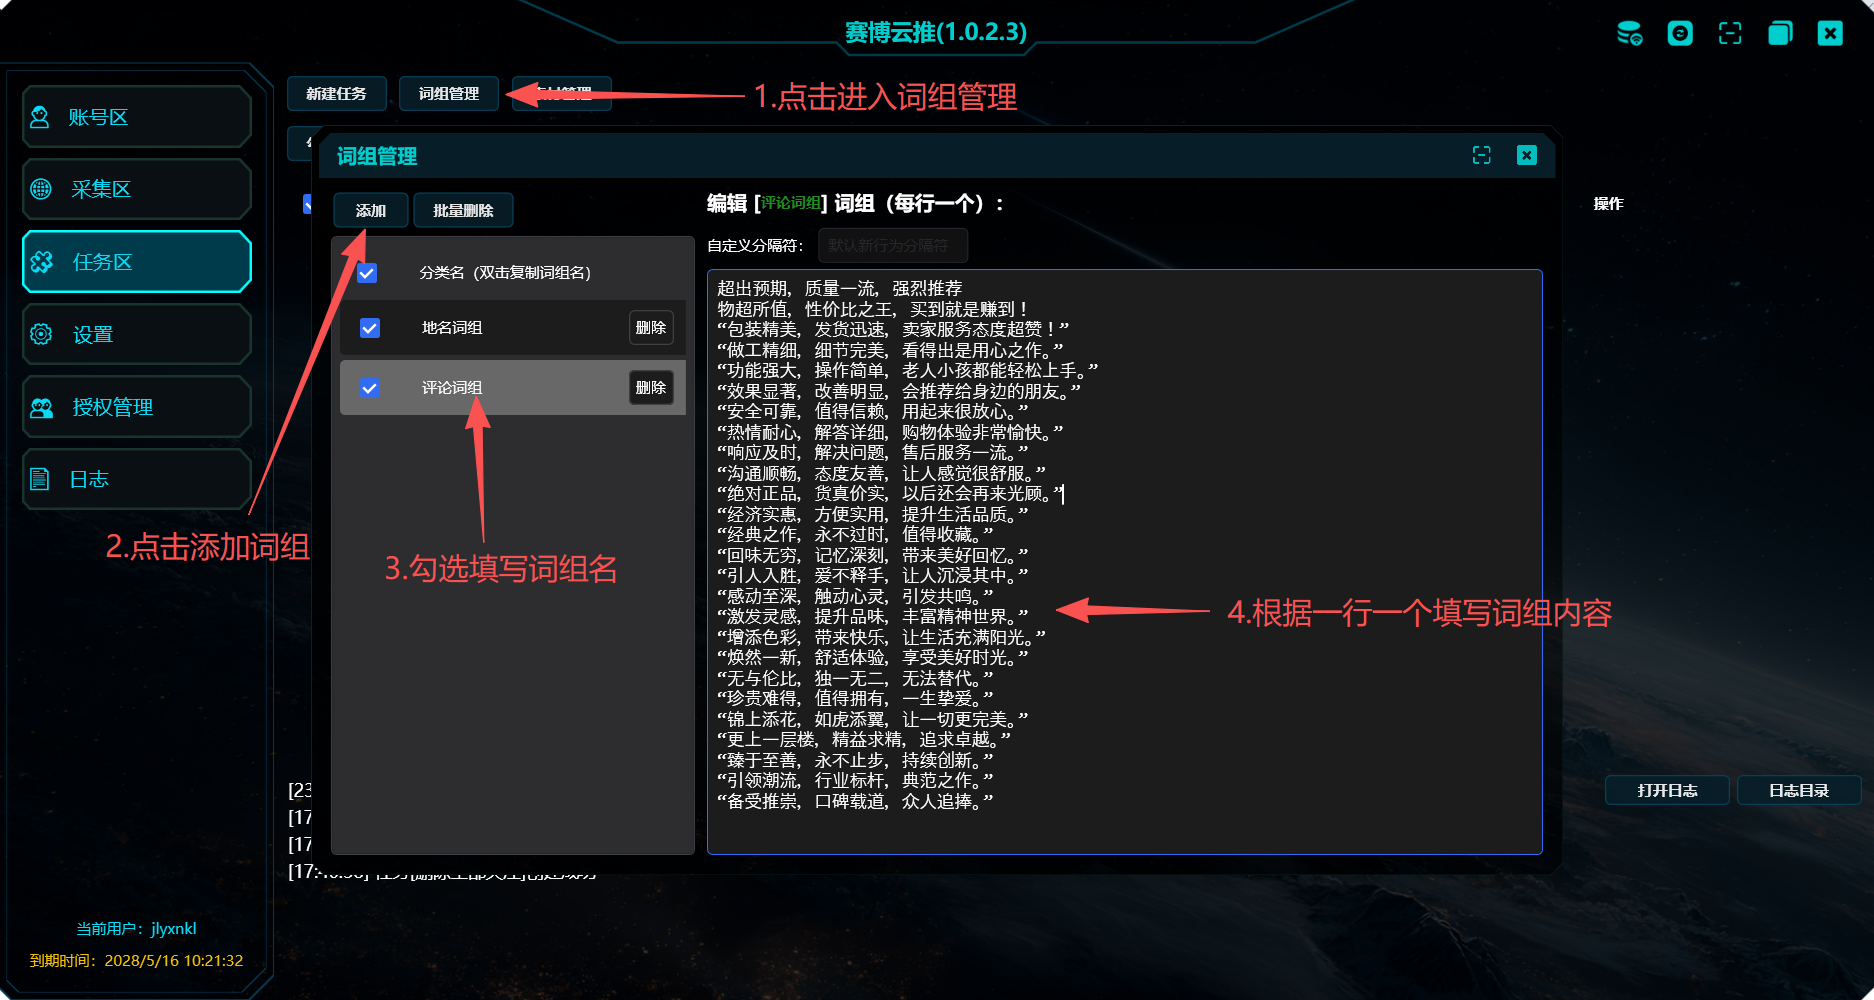Screen dimensions: 1874x1000
Task: Switch to the 新建任务 tab
Action: pyautogui.click(x=337, y=93)
